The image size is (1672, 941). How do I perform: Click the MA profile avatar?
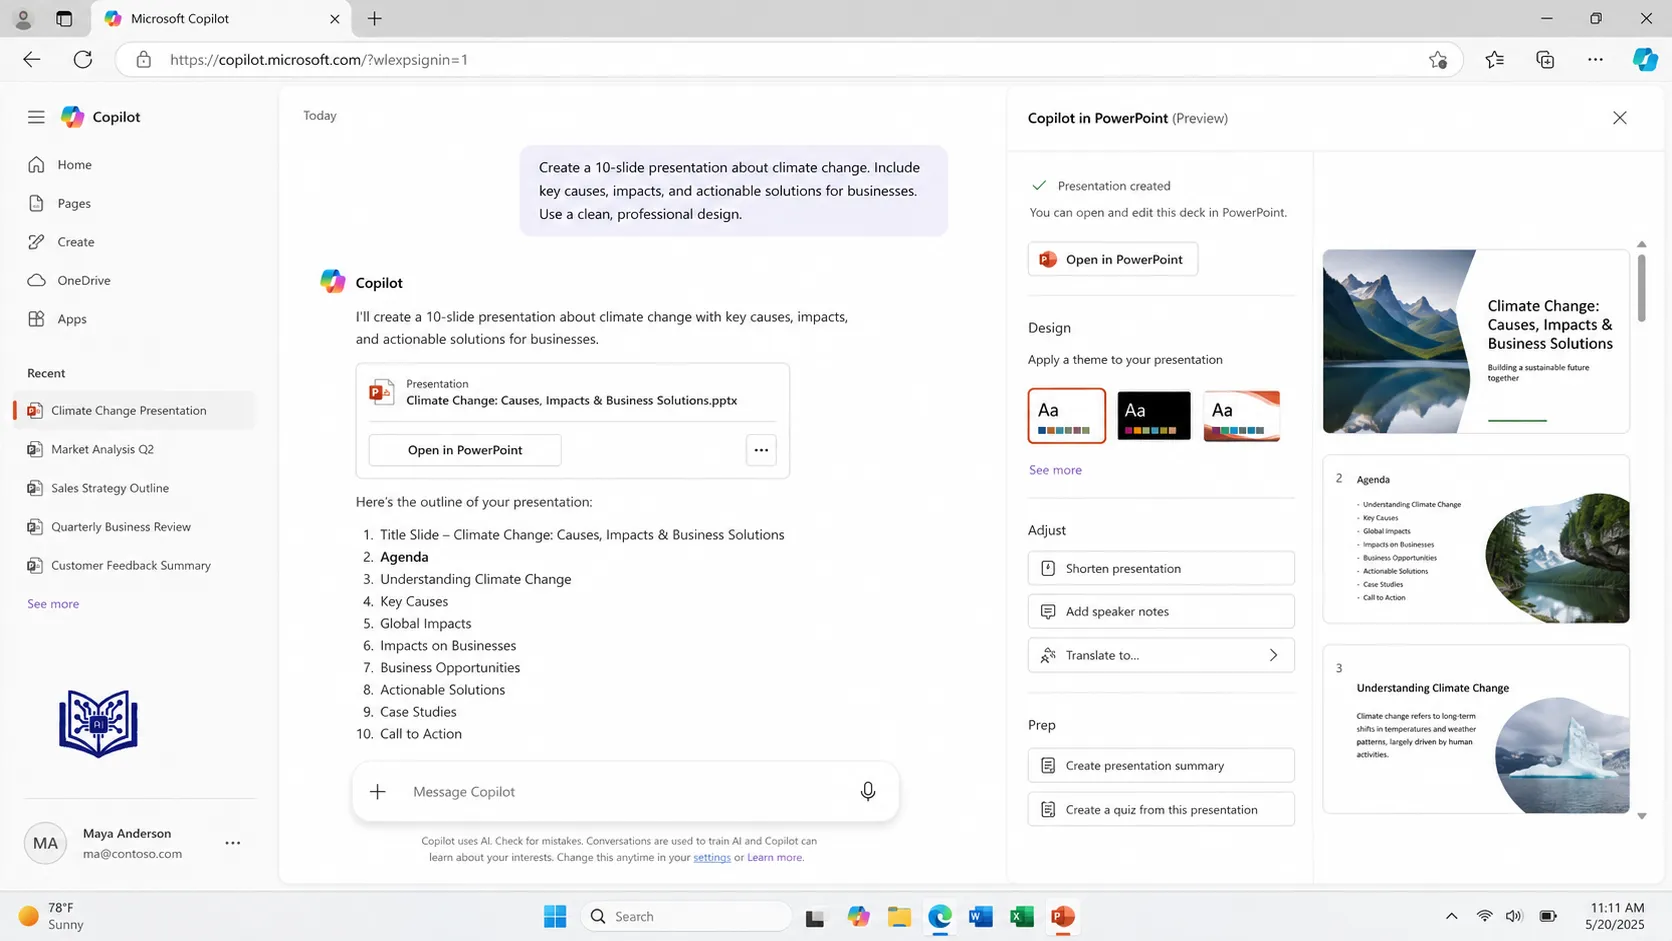(x=45, y=843)
